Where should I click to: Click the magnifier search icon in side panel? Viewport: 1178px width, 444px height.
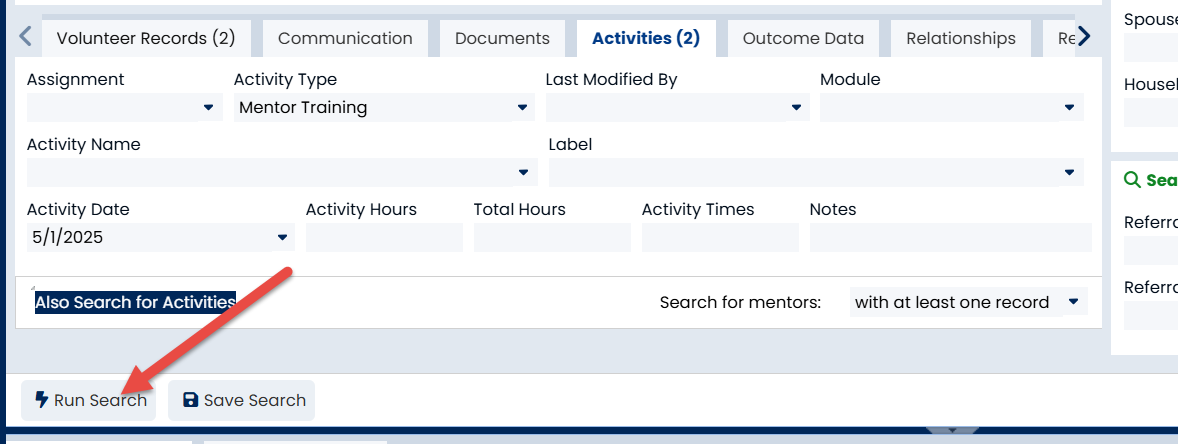coord(1132,180)
